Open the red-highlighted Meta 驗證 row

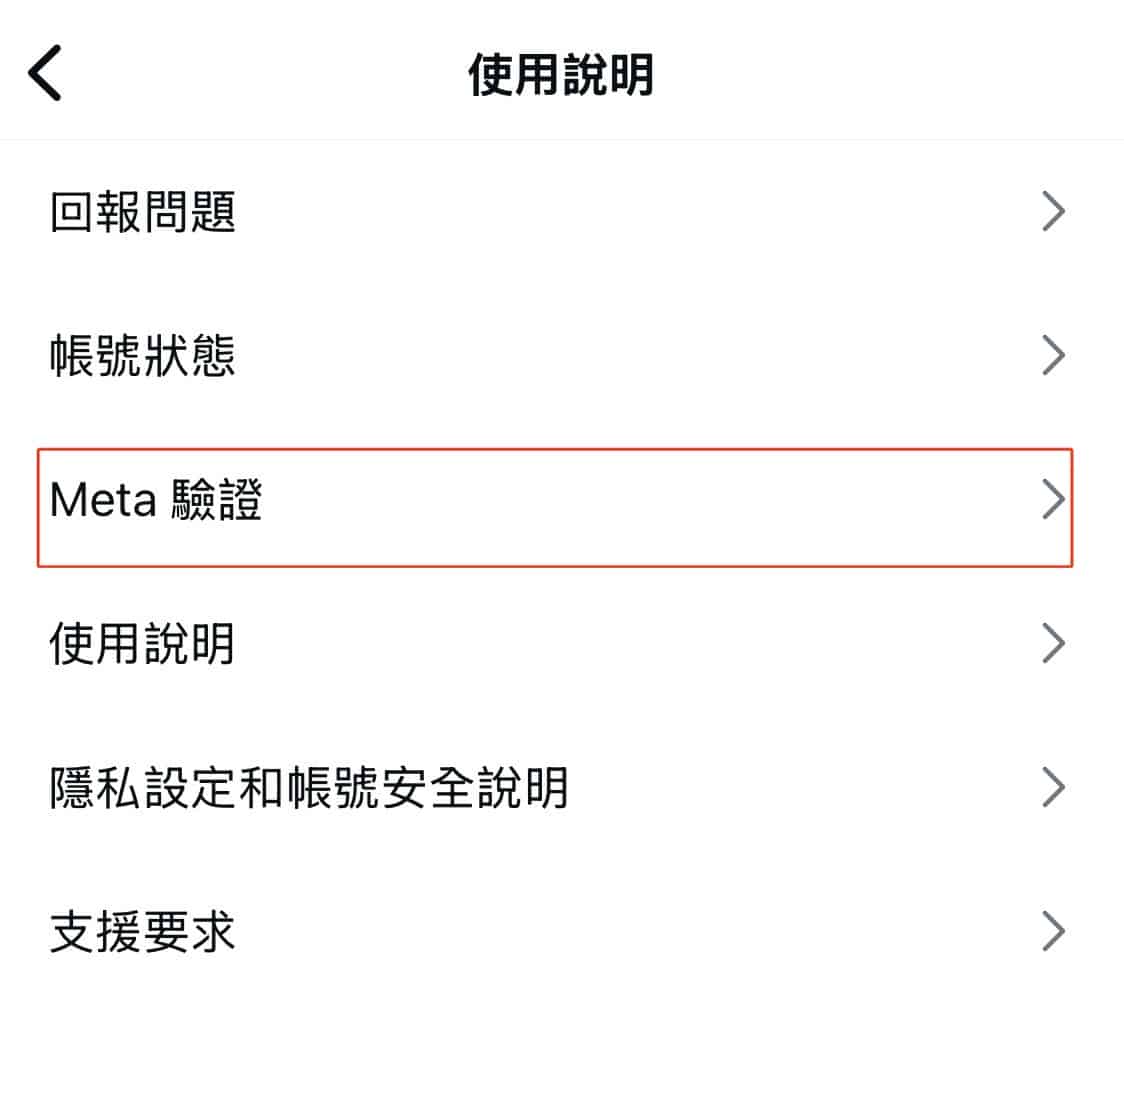point(555,507)
